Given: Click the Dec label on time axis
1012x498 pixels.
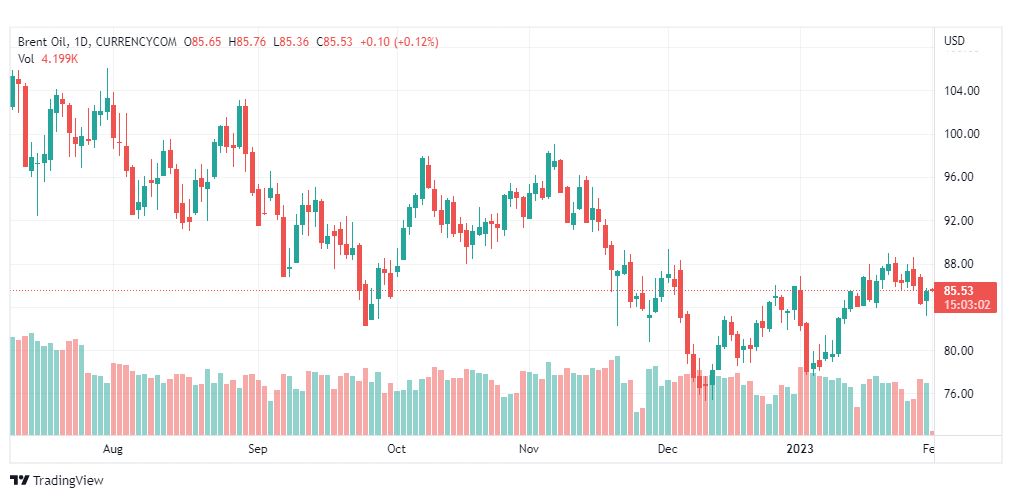Looking at the screenshot, I should click(x=668, y=449).
